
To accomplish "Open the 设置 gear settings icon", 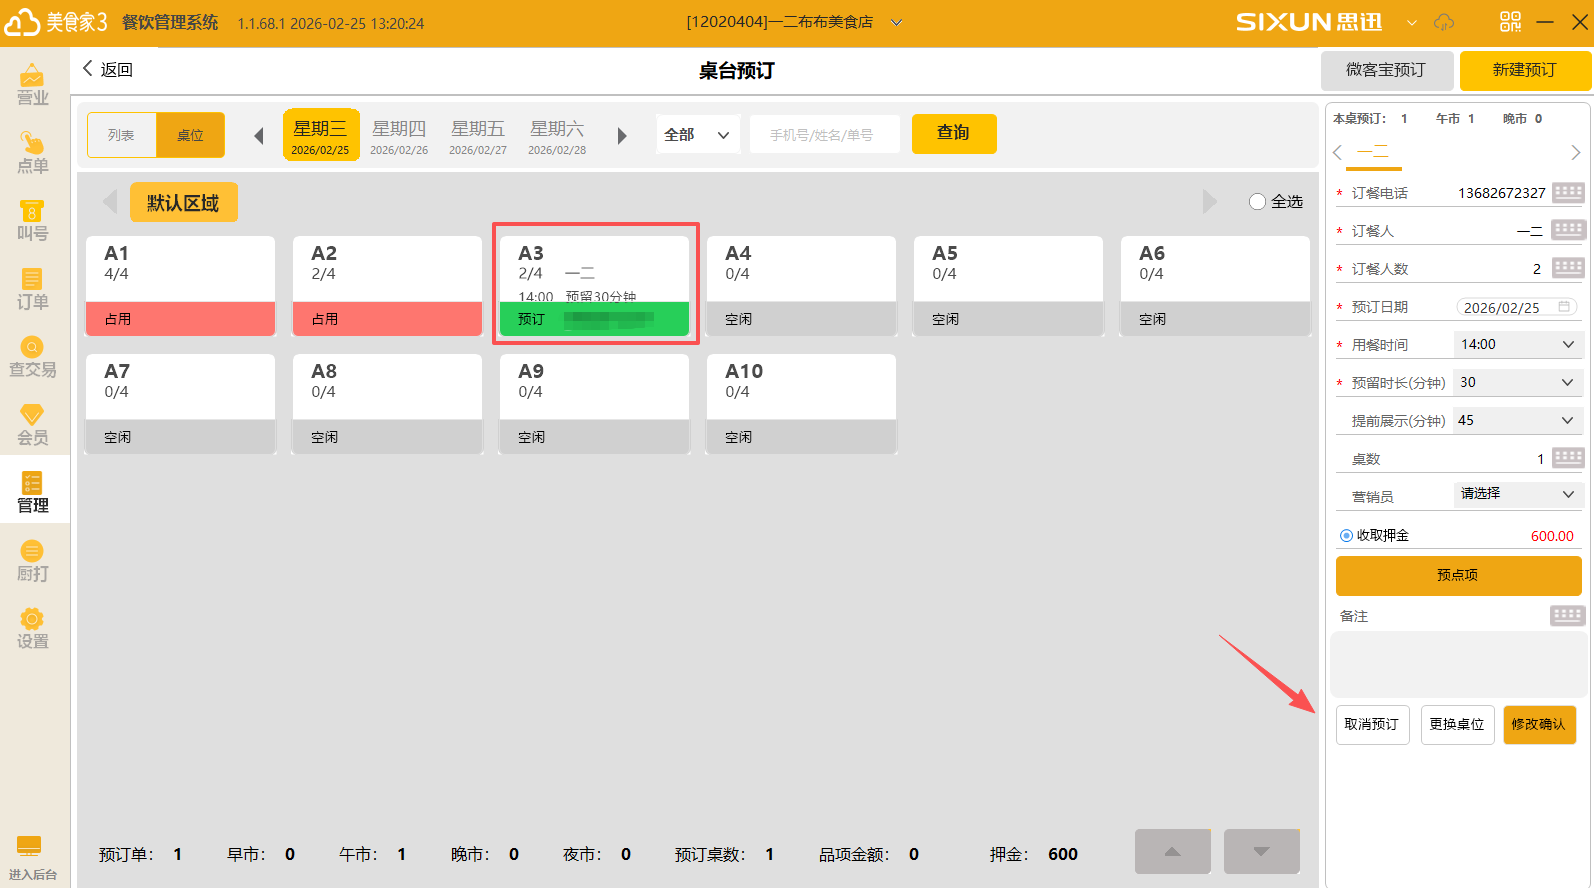I will (x=32, y=619).
